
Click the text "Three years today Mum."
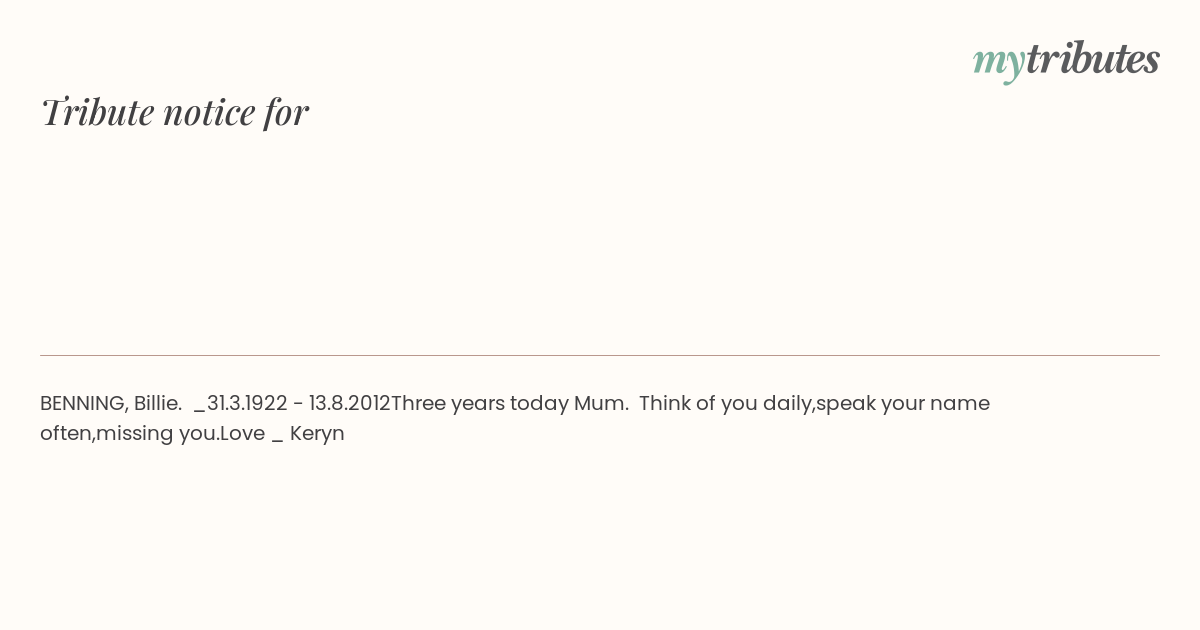click(x=510, y=403)
